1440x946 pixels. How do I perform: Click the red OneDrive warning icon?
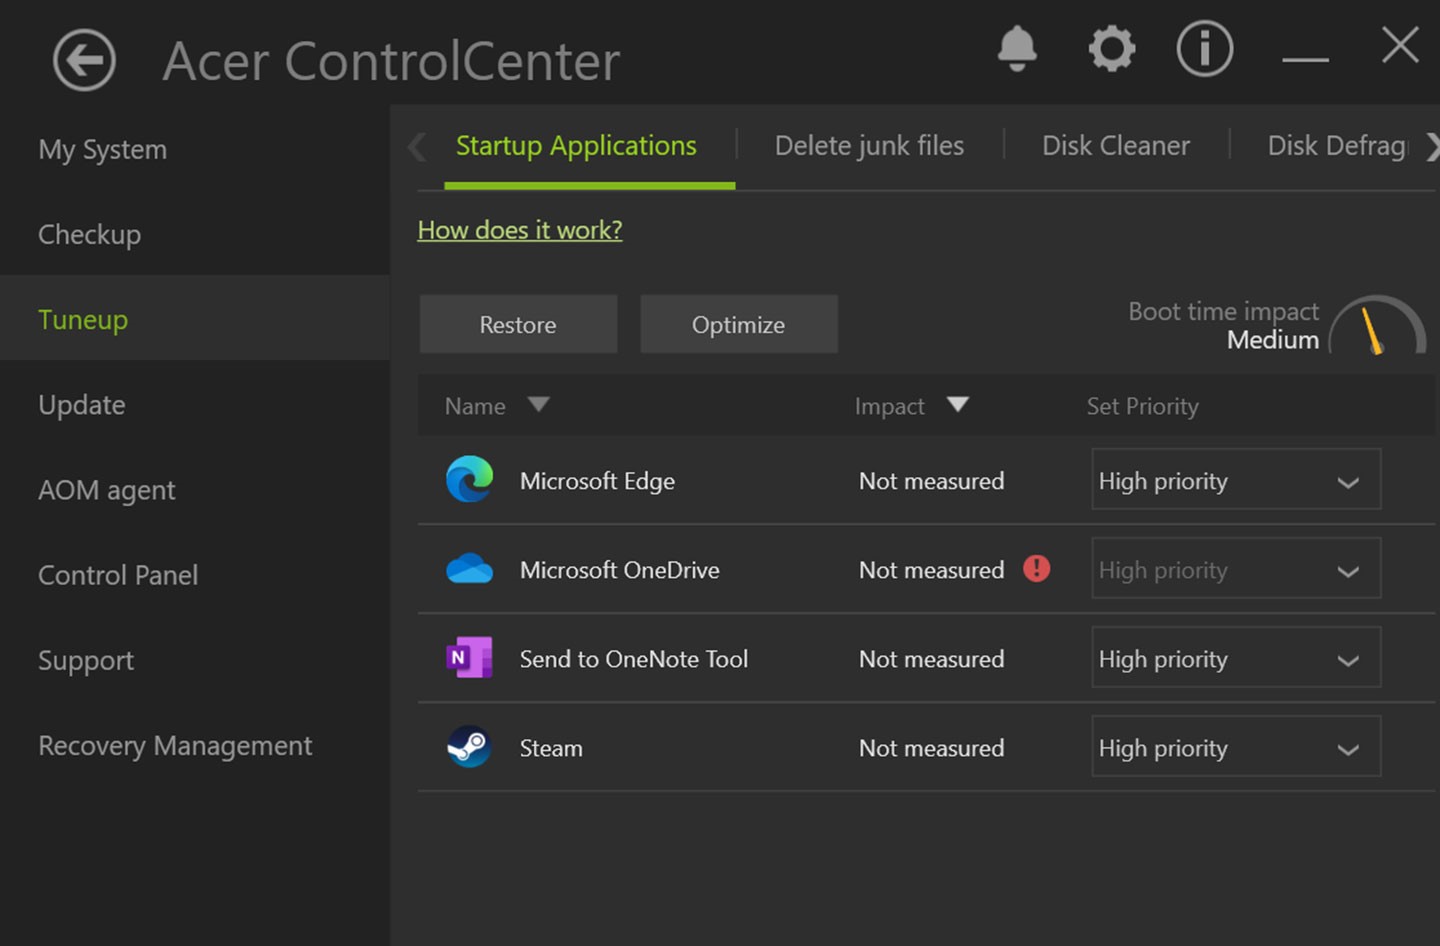tap(1037, 569)
